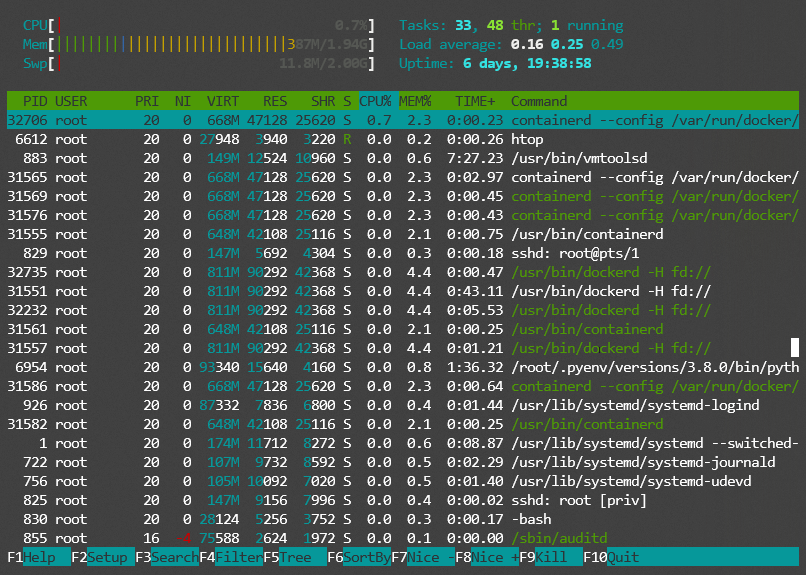Click the running state R of htop
This screenshot has width=806, height=575.
point(347,139)
